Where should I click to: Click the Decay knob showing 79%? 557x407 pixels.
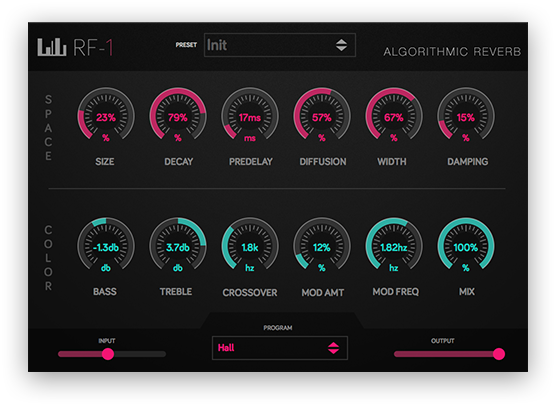[178, 115]
